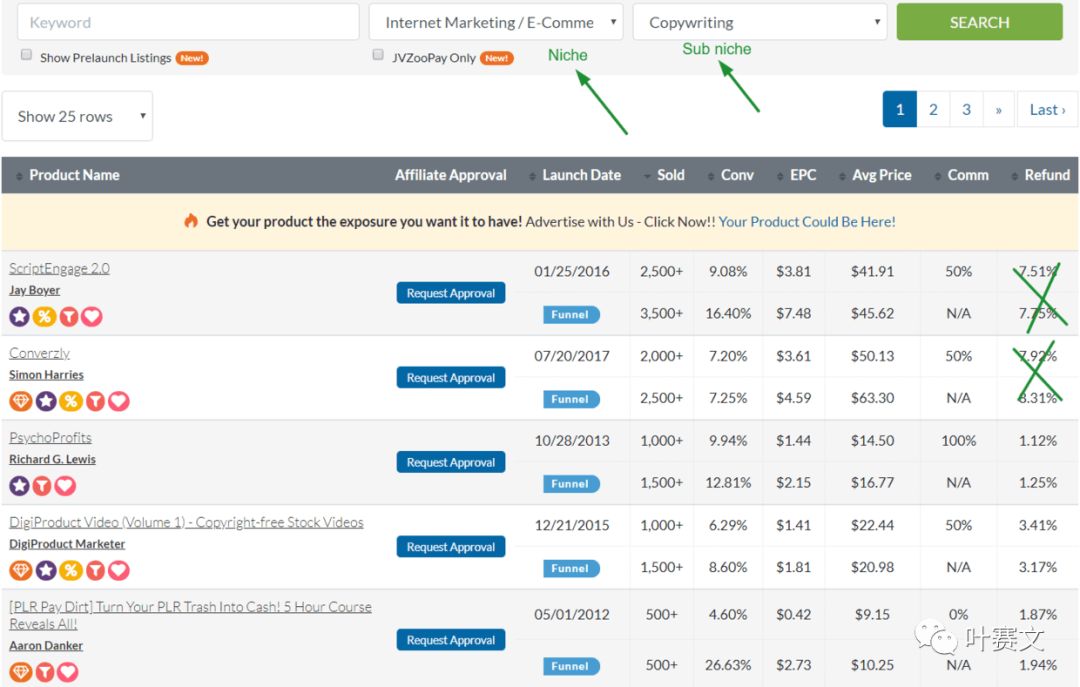Image resolution: width=1080 pixels, height=687 pixels.
Task: Click Your Product Could Be Here! link
Action: (x=807, y=222)
